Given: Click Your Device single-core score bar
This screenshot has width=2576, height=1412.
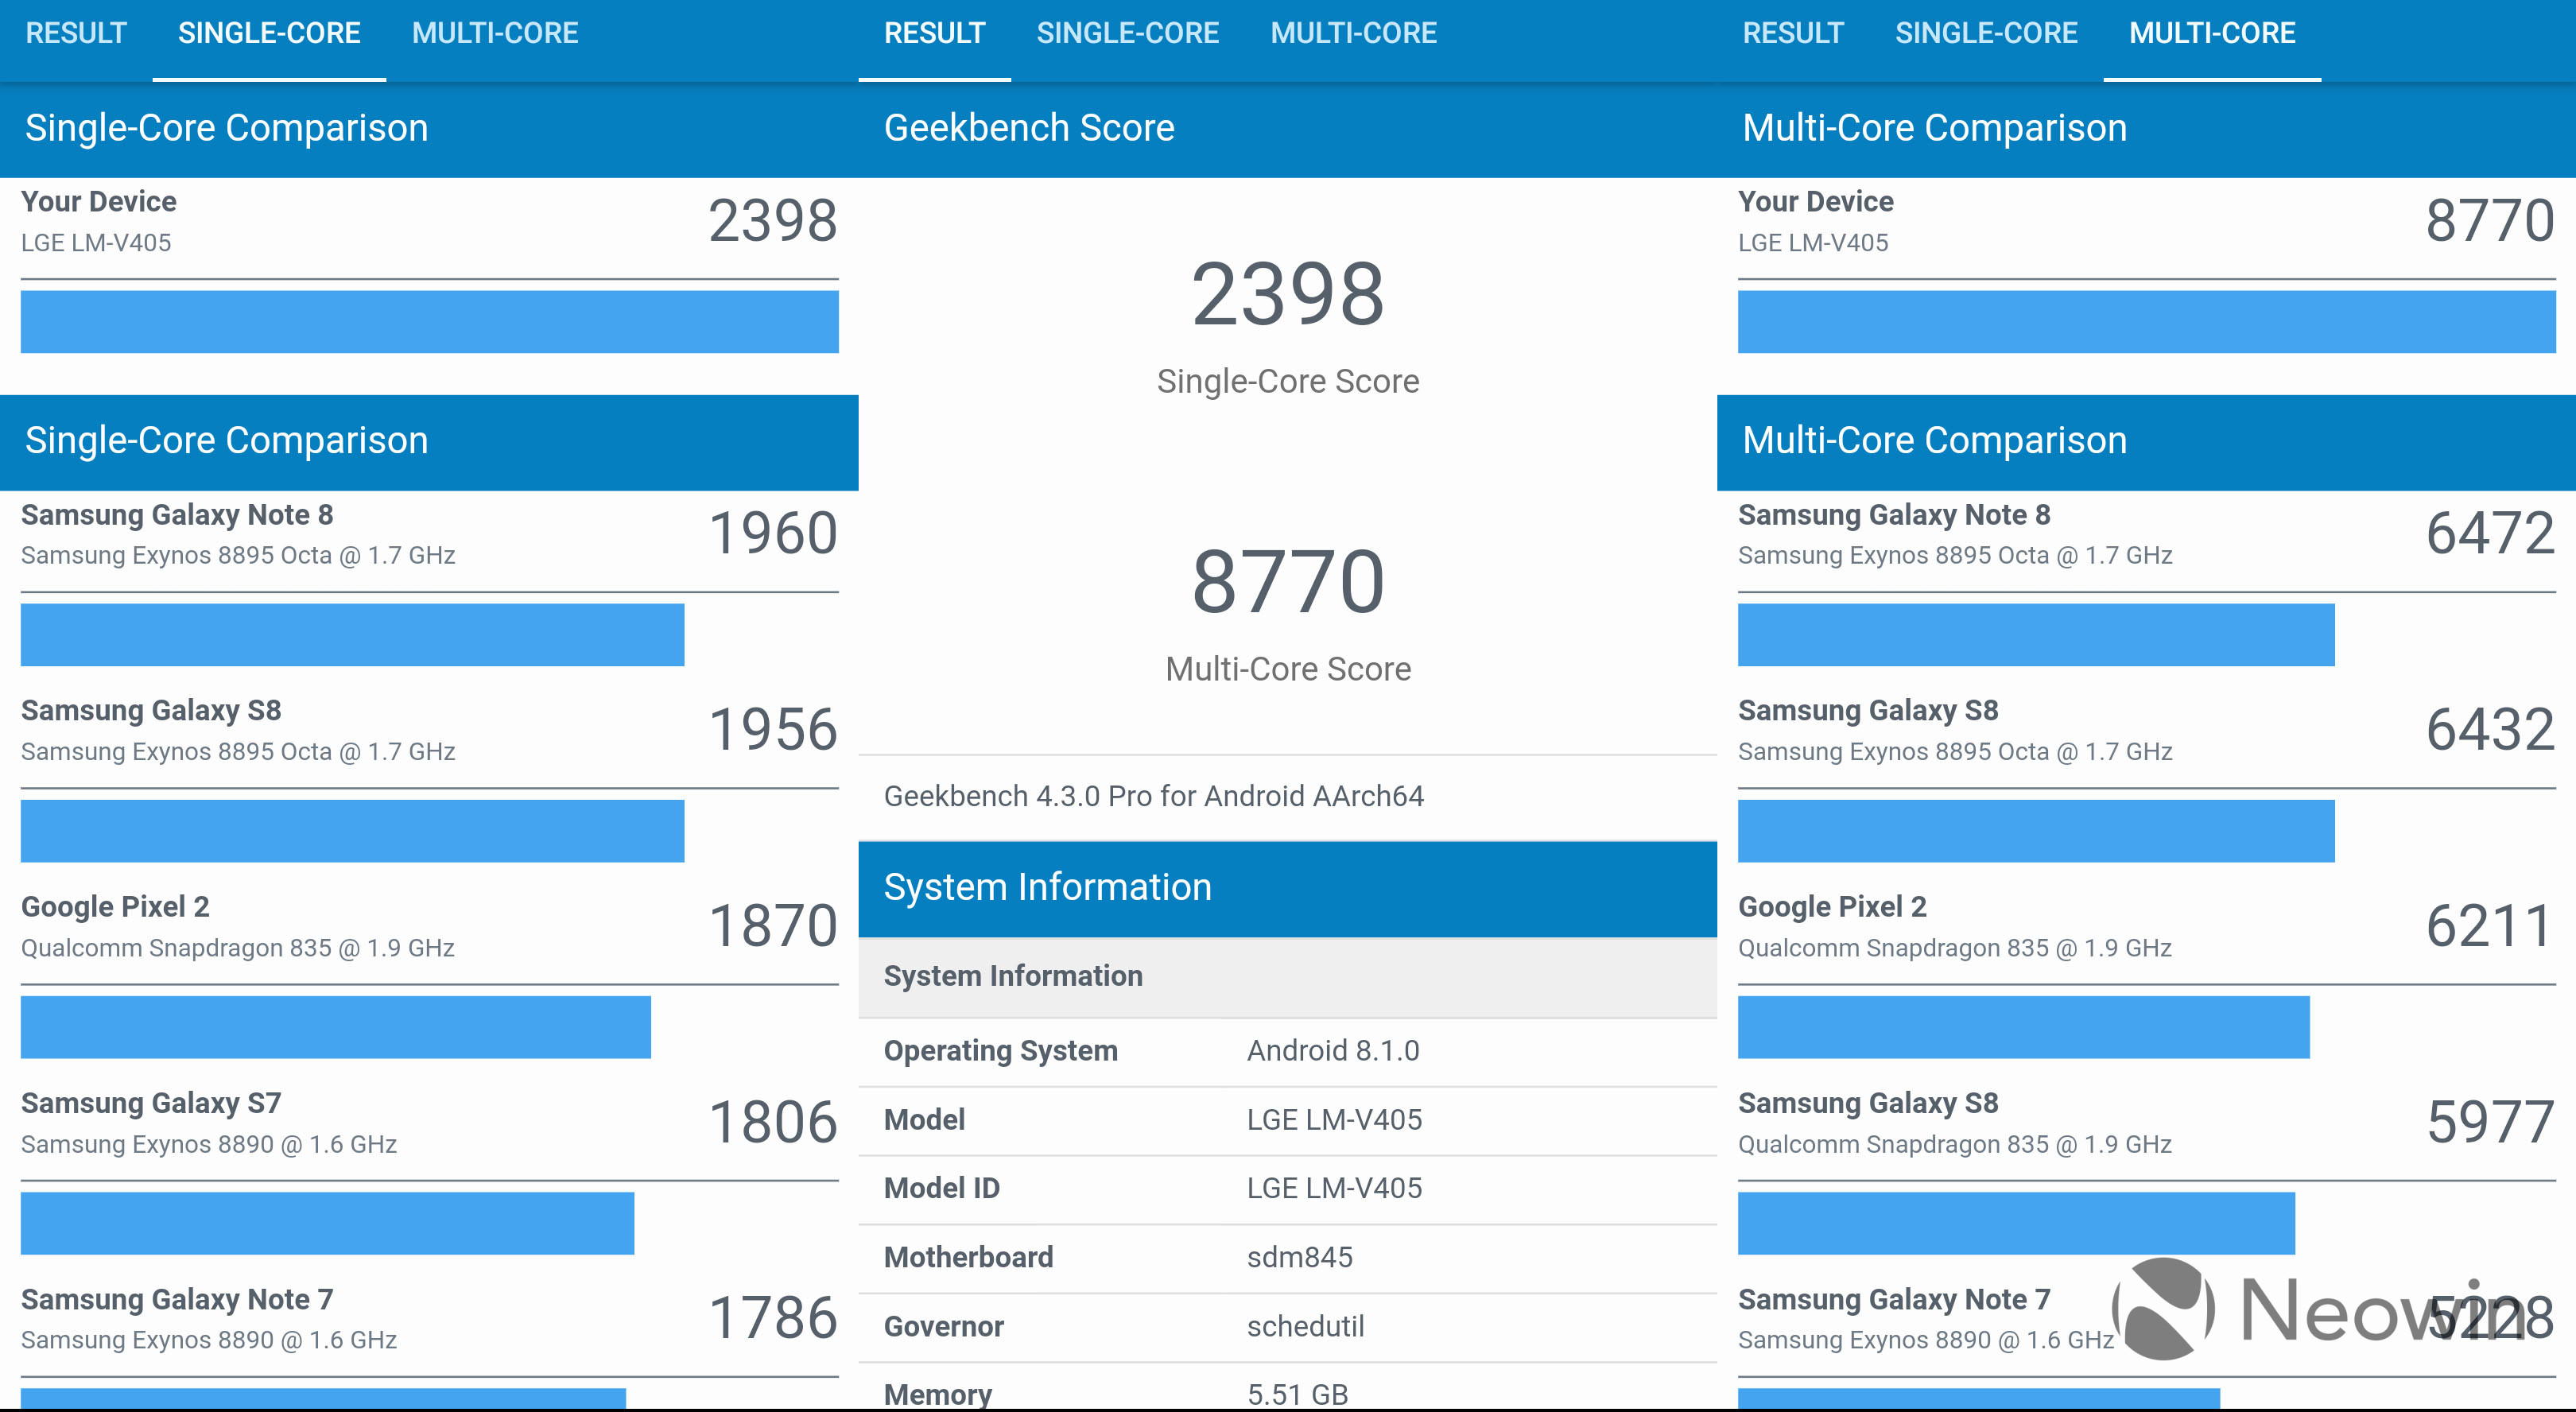Looking at the screenshot, I should tap(429, 322).
